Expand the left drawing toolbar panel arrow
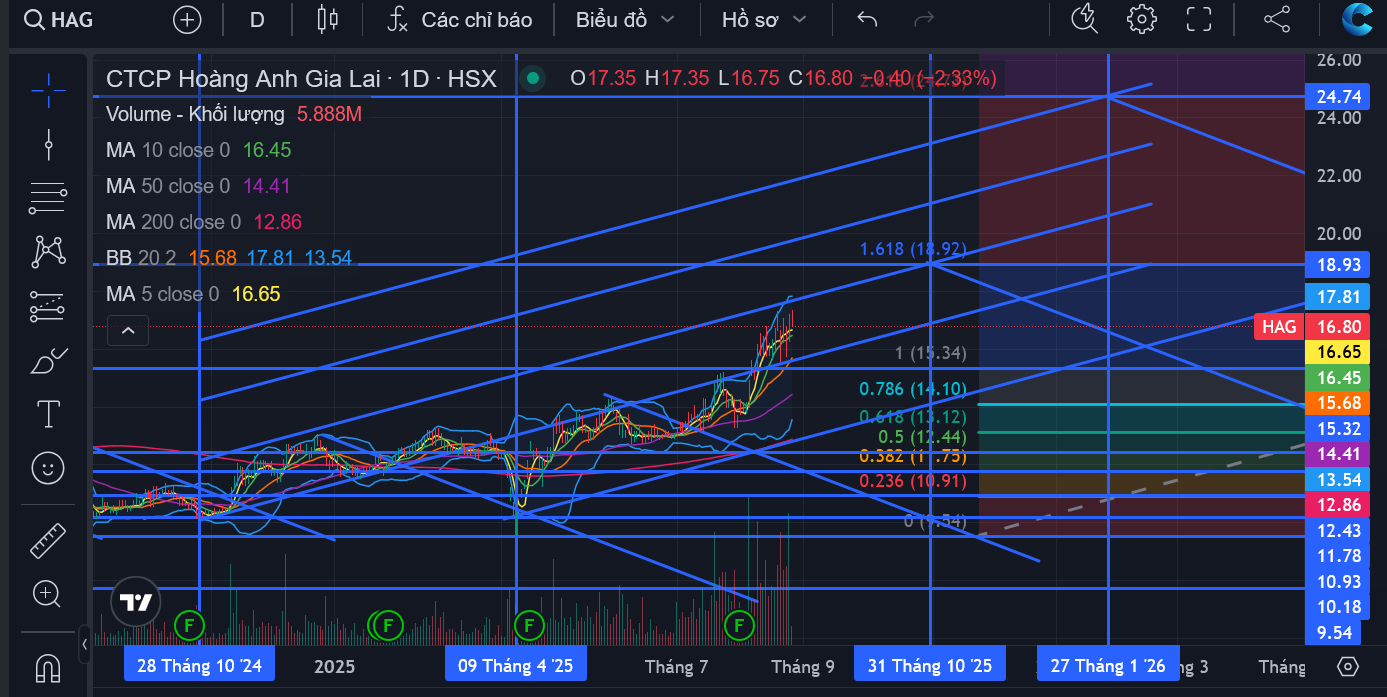 point(84,643)
